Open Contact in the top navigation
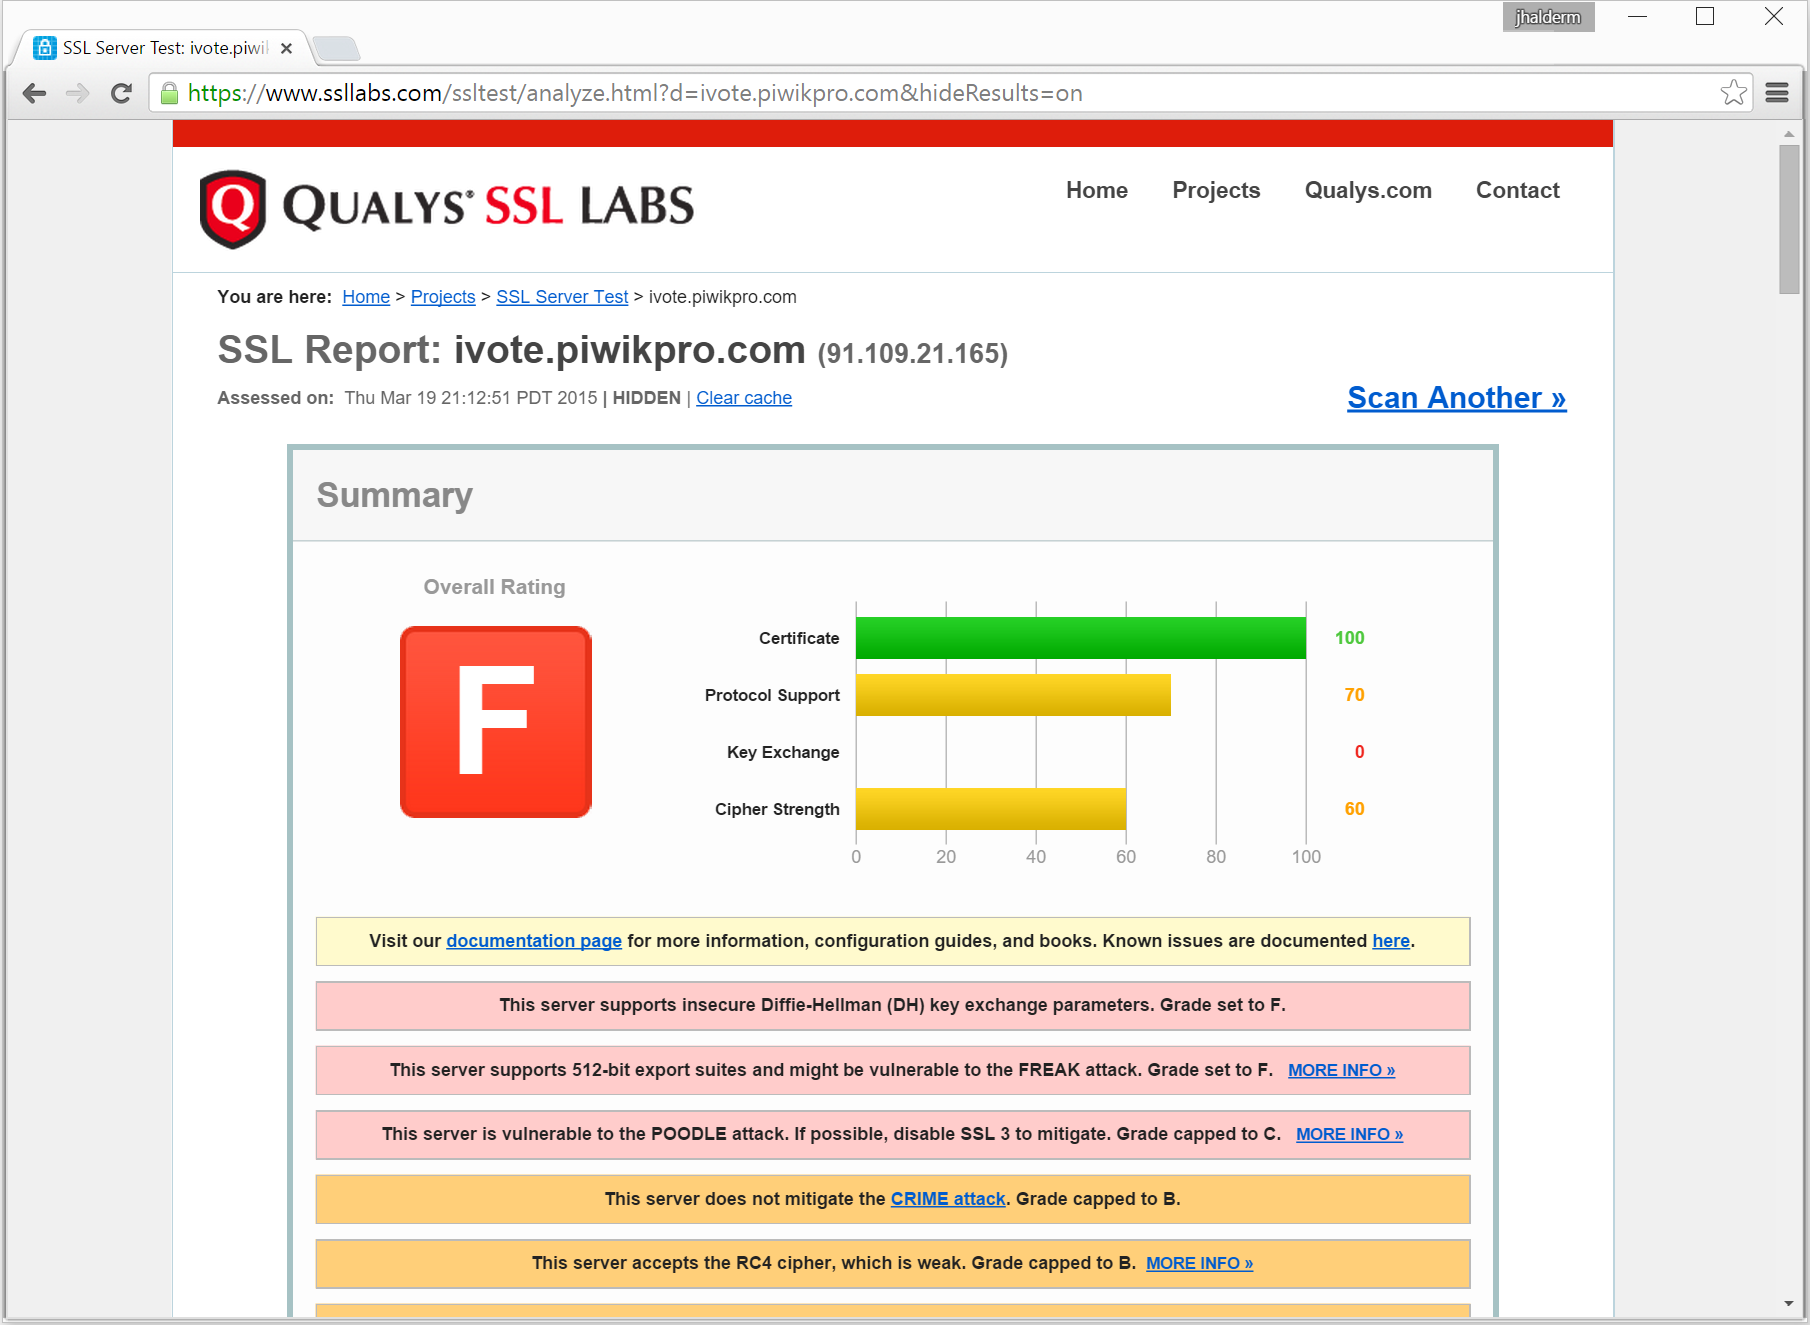1810x1325 pixels. [x=1518, y=190]
